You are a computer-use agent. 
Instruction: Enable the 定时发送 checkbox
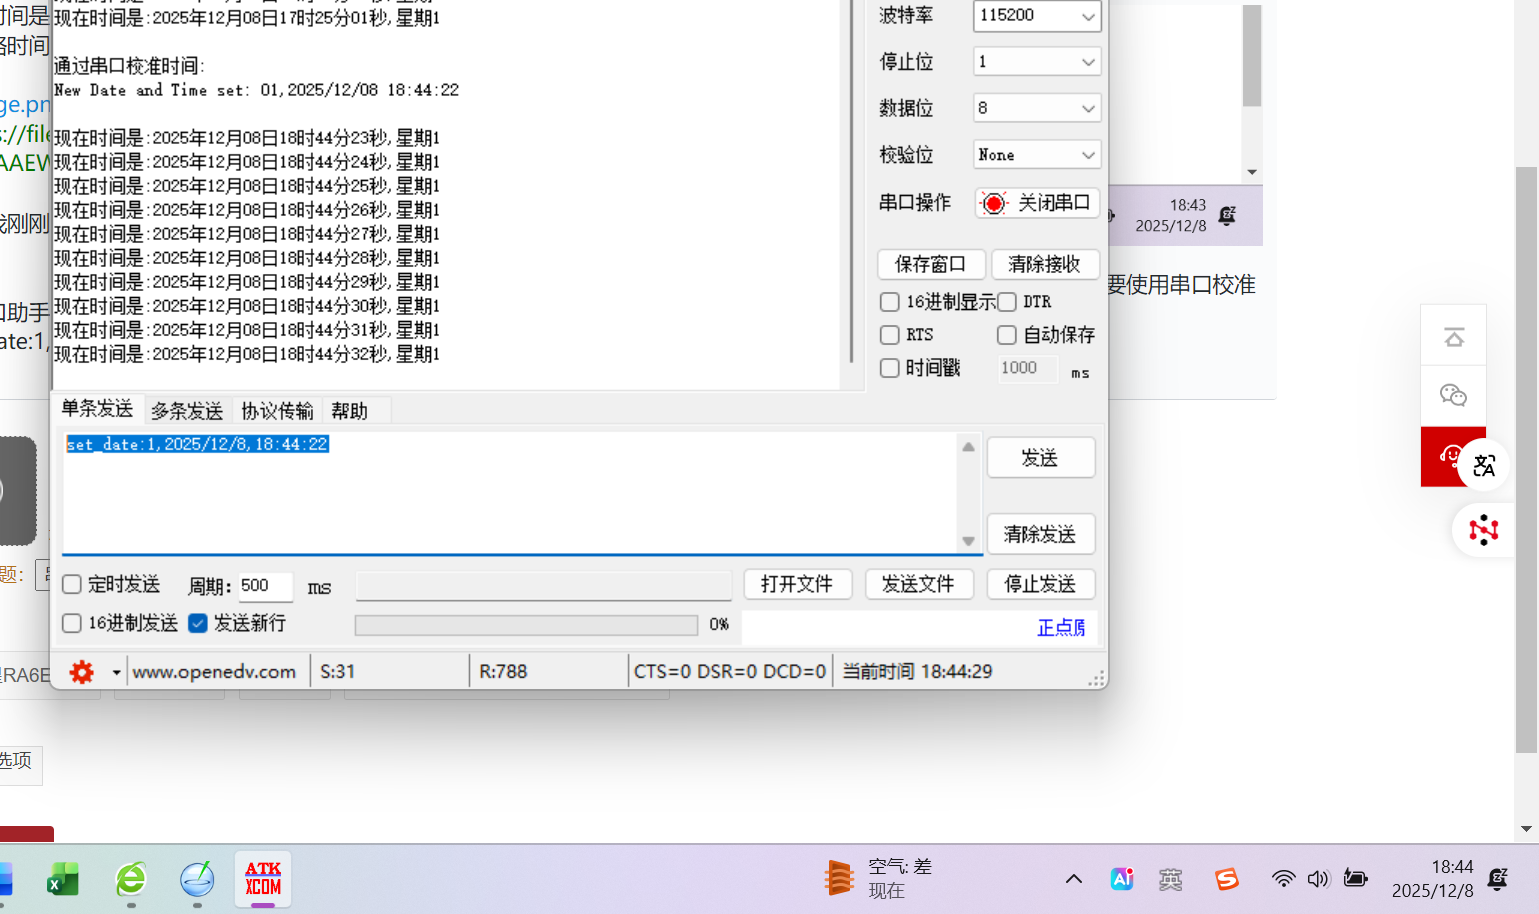(72, 584)
